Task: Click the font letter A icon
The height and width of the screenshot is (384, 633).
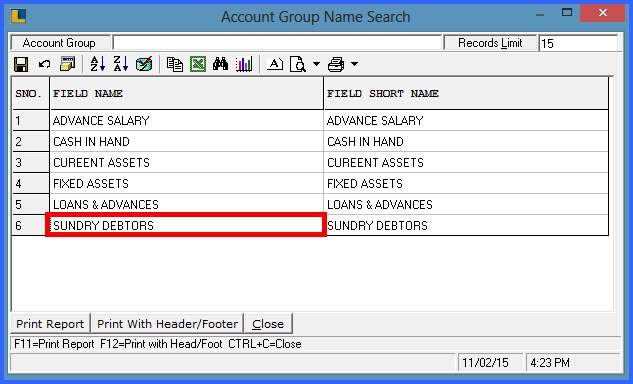Action: pos(275,64)
